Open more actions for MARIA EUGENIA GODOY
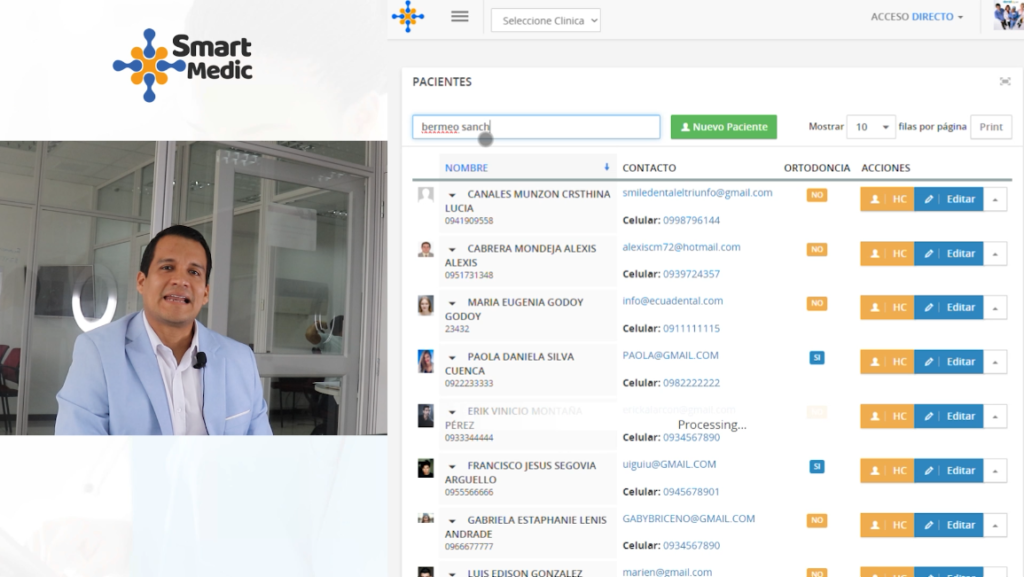This screenshot has width=1024, height=577. 995,307
